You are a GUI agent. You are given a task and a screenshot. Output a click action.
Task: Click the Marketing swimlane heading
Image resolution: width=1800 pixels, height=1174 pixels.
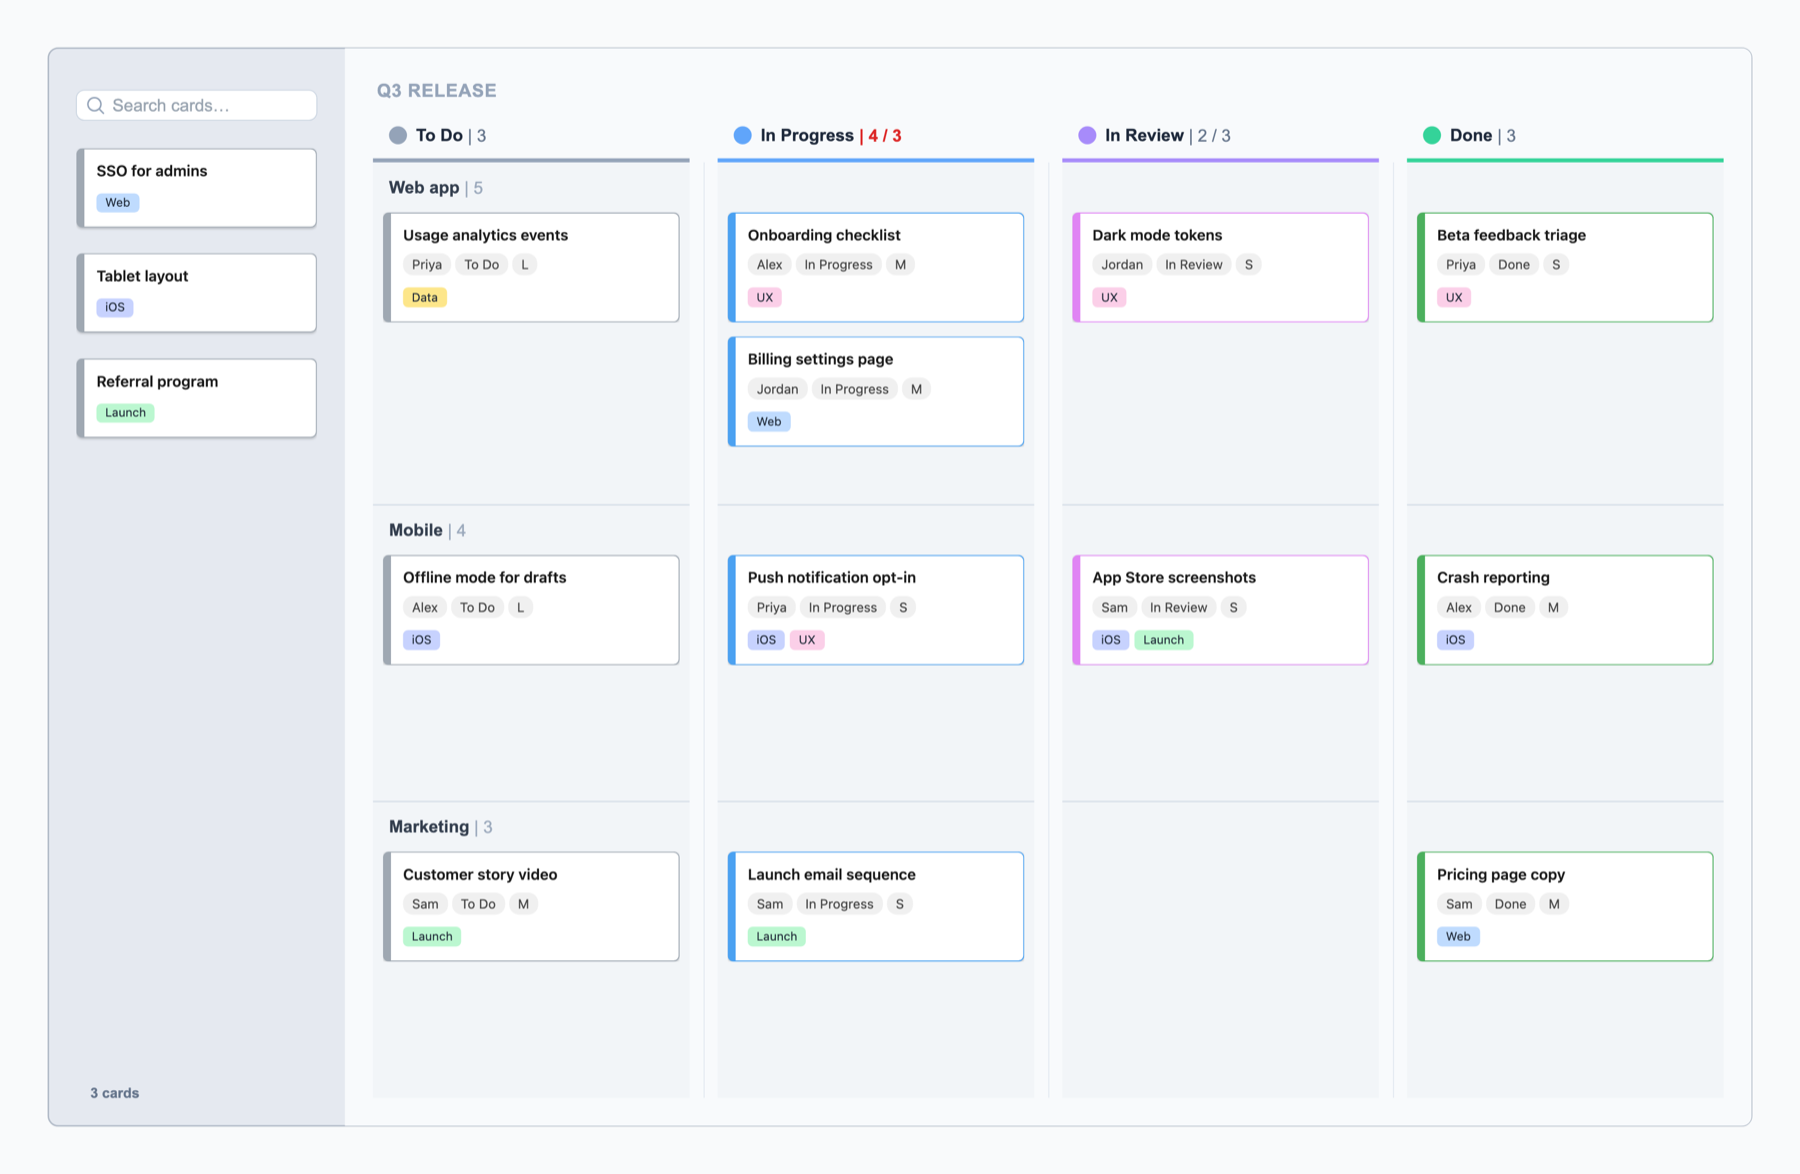pyautogui.click(x=440, y=827)
